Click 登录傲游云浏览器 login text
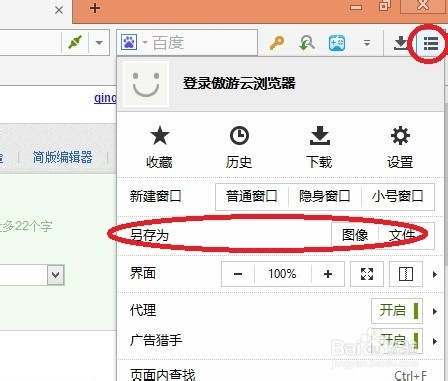Image resolution: width=448 pixels, height=381 pixels. 239,83
